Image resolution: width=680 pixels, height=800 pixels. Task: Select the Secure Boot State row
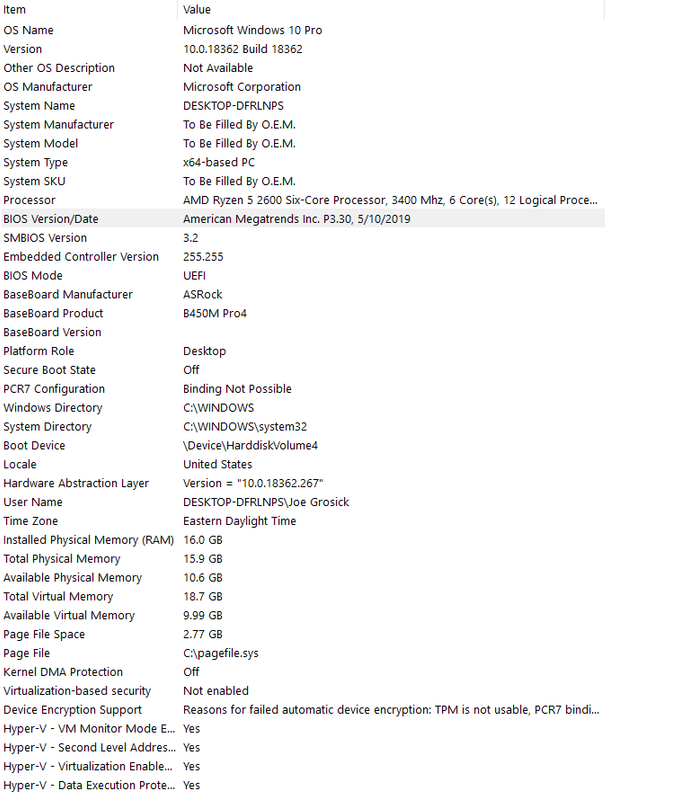(x=303, y=370)
